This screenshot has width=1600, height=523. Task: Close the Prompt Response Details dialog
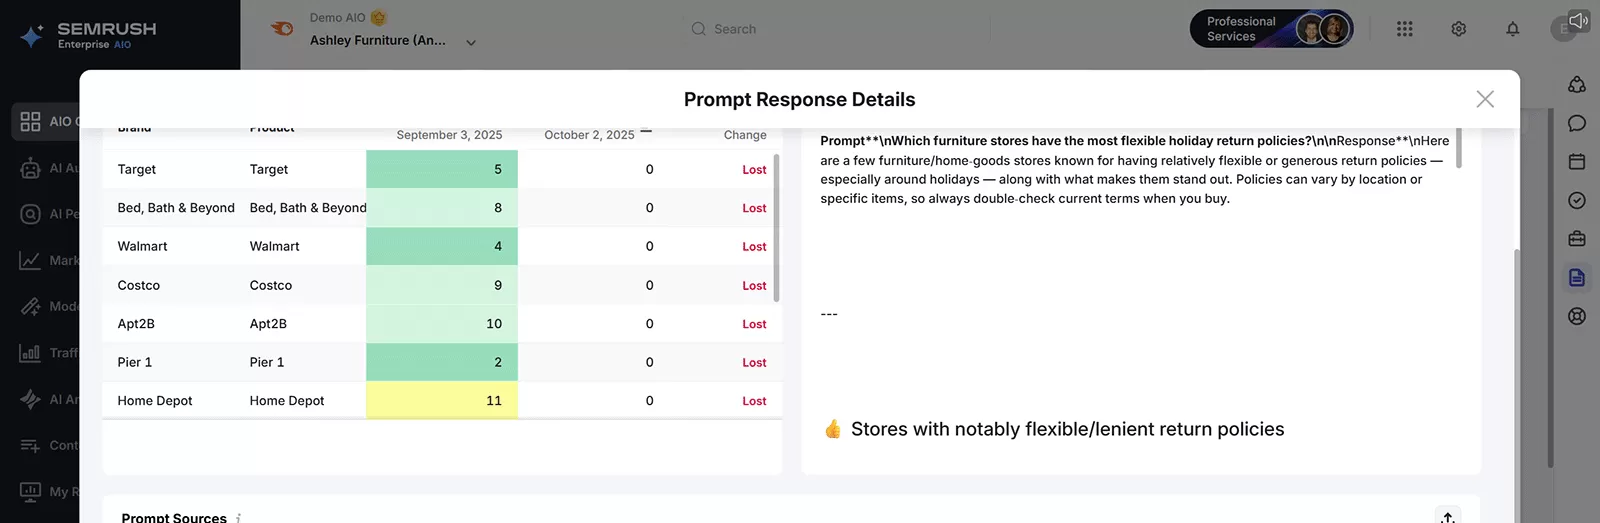(x=1485, y=99)
